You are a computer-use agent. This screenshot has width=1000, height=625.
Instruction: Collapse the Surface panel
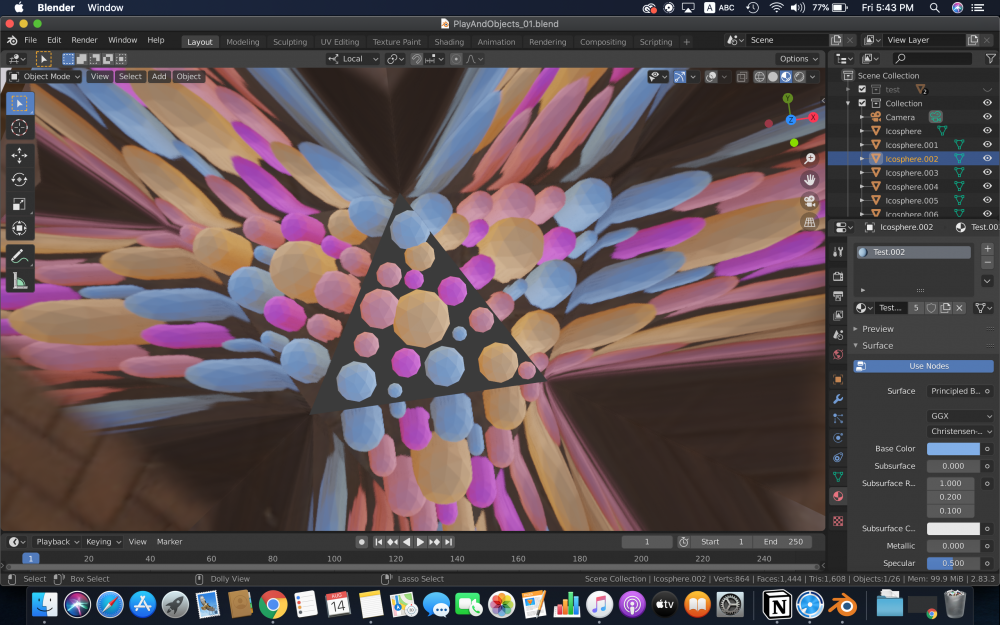(877, 346)
